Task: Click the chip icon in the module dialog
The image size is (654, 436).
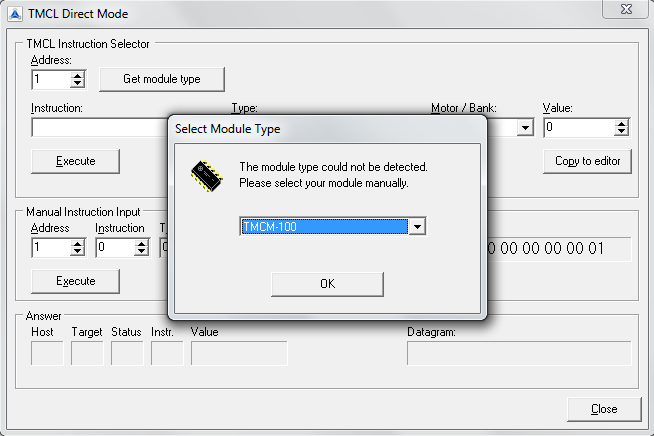Action: click(x=207, y=175)
